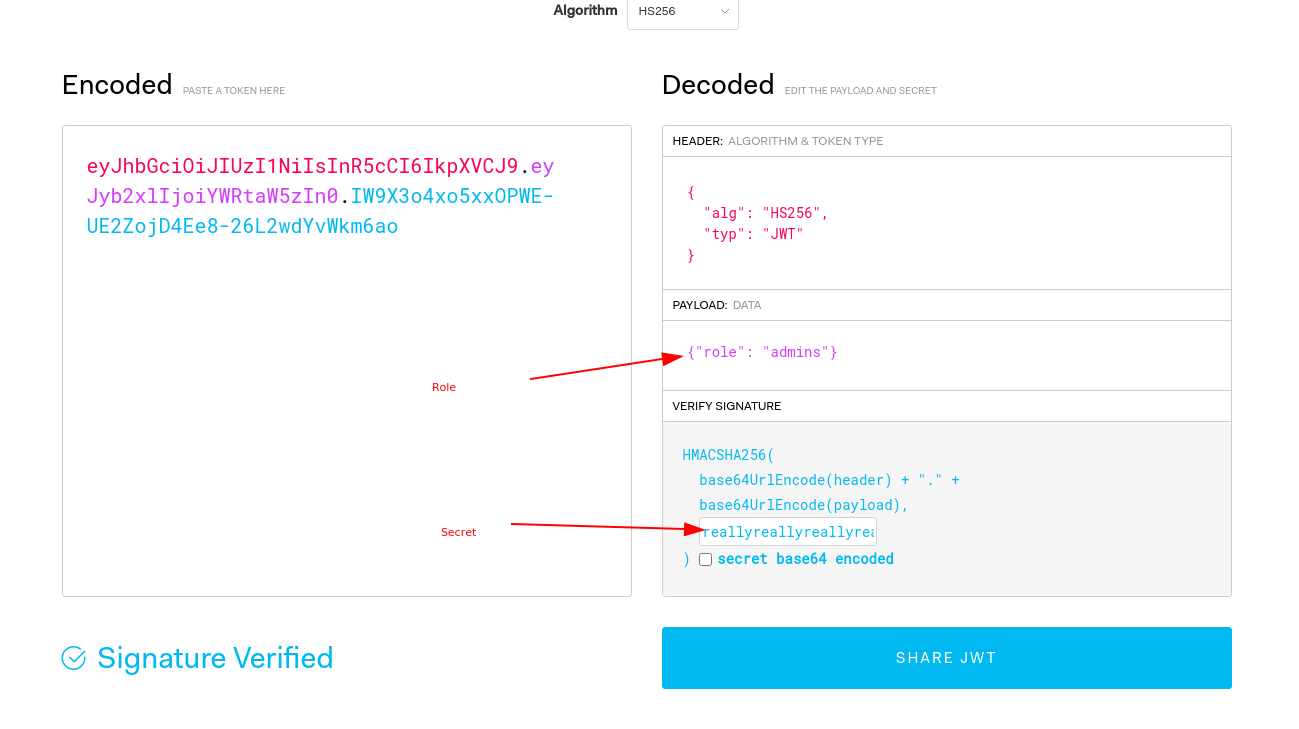The image size is (1299, 729).
Task: Click the Decoded panel heading
Action: 717,85
